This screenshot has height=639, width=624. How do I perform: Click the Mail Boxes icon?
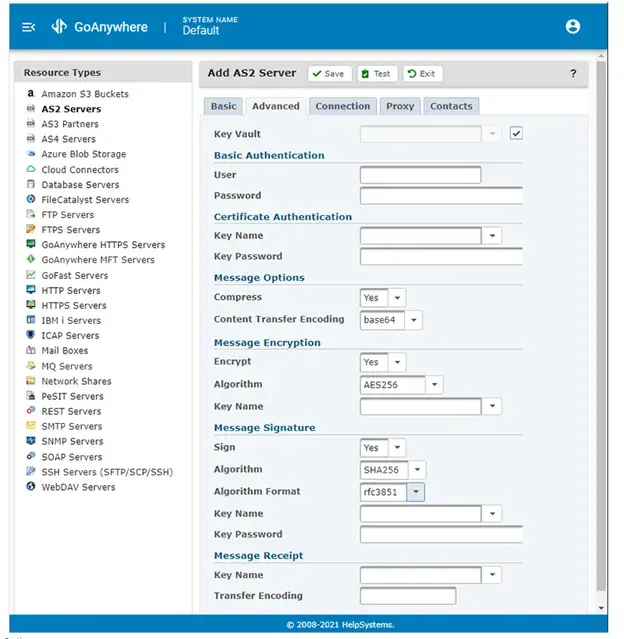31,351
